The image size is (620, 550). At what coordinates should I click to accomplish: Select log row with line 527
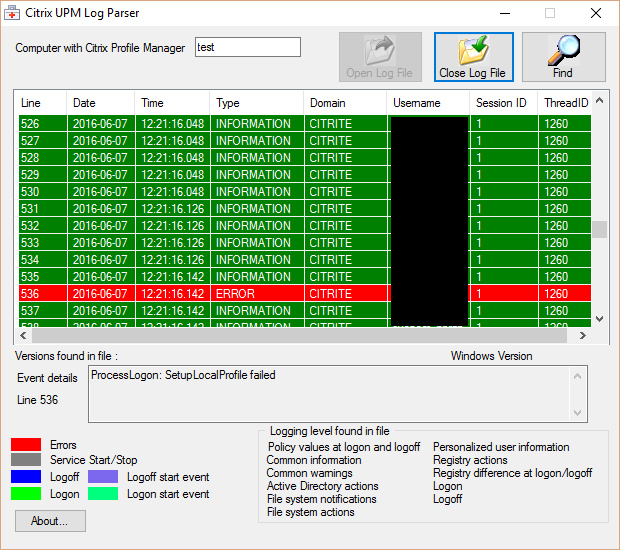tap(305, 140)
